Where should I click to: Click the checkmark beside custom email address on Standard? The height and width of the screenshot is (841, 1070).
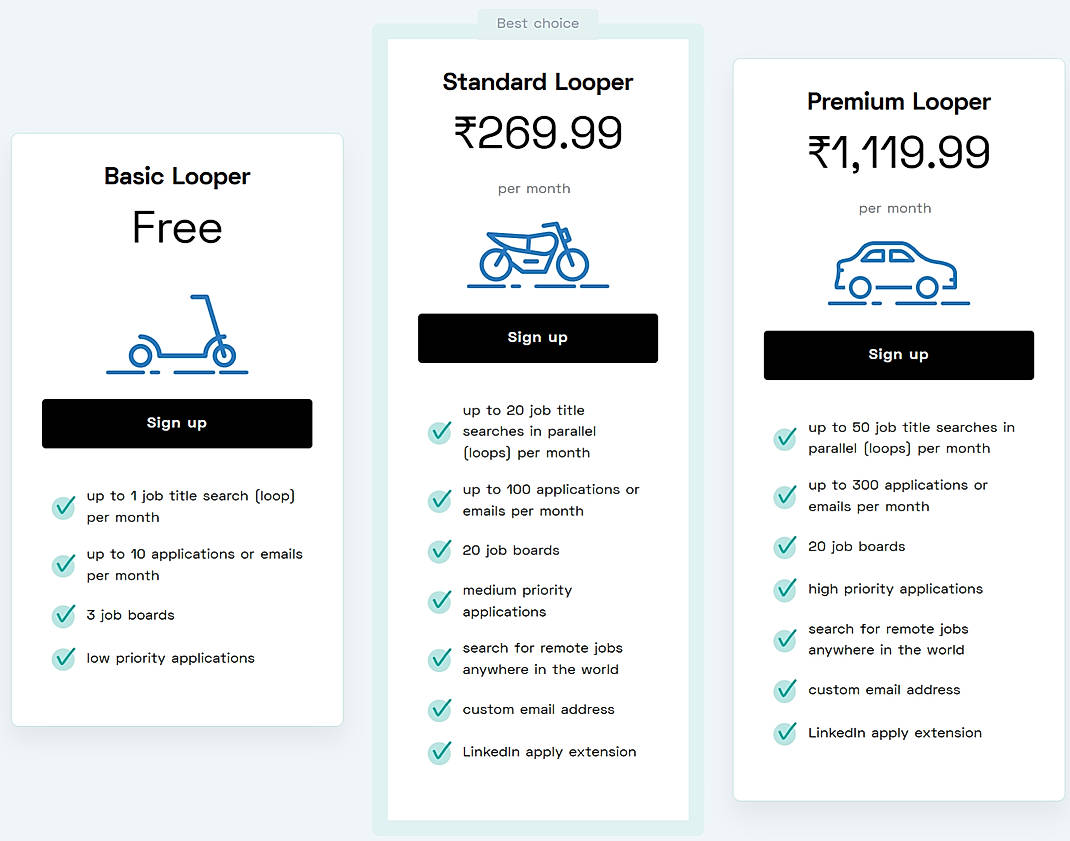439,710
